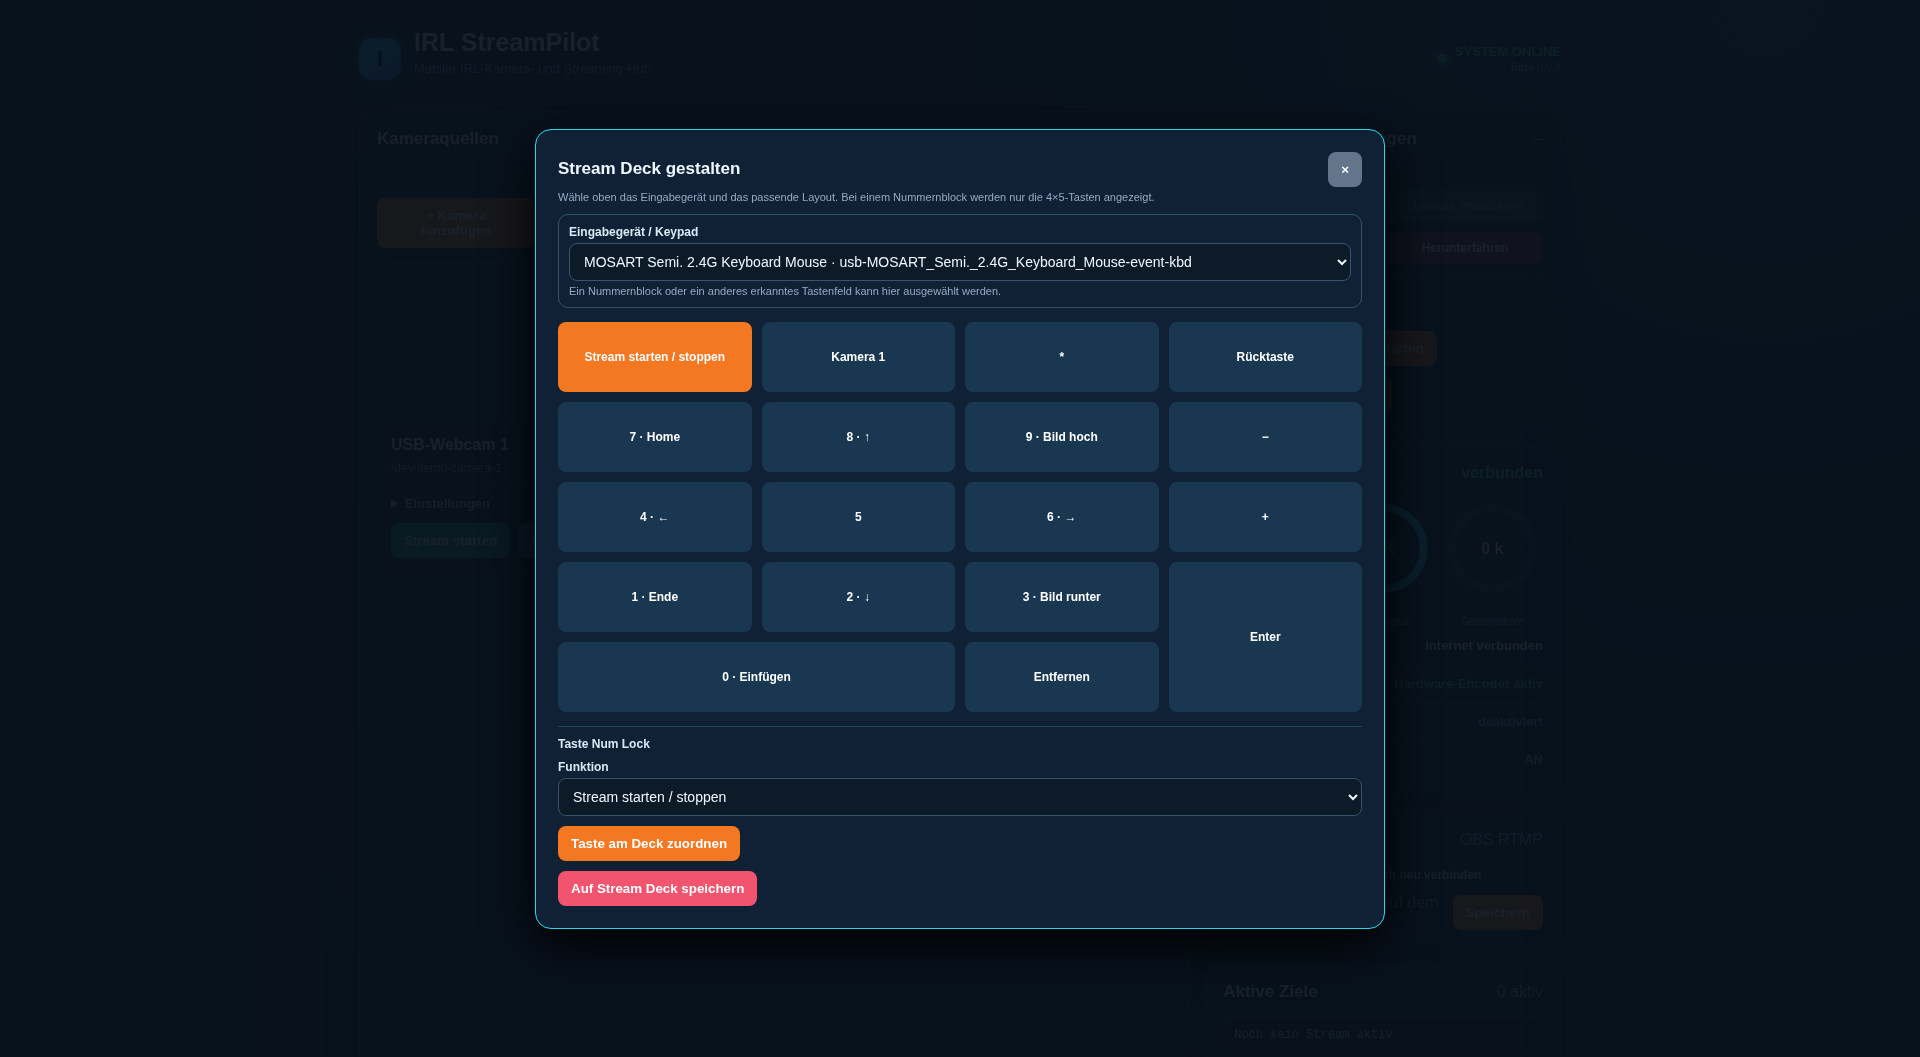
Task: Select the '6 · →' key
Action: point(1062,517)
